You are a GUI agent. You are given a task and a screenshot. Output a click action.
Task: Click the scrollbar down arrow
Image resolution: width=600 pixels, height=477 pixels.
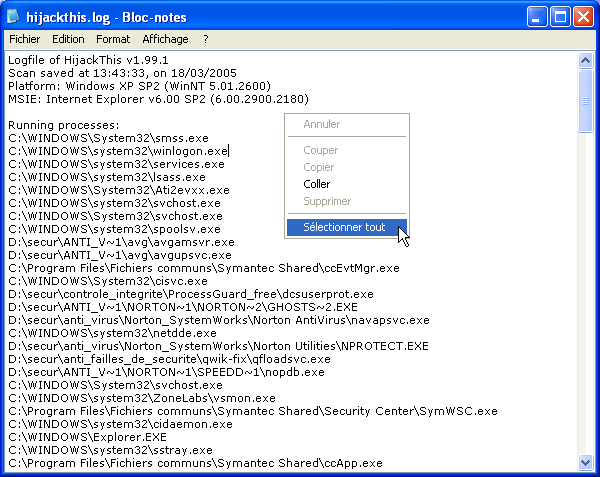pyautogui.click(x=585, y=462)
